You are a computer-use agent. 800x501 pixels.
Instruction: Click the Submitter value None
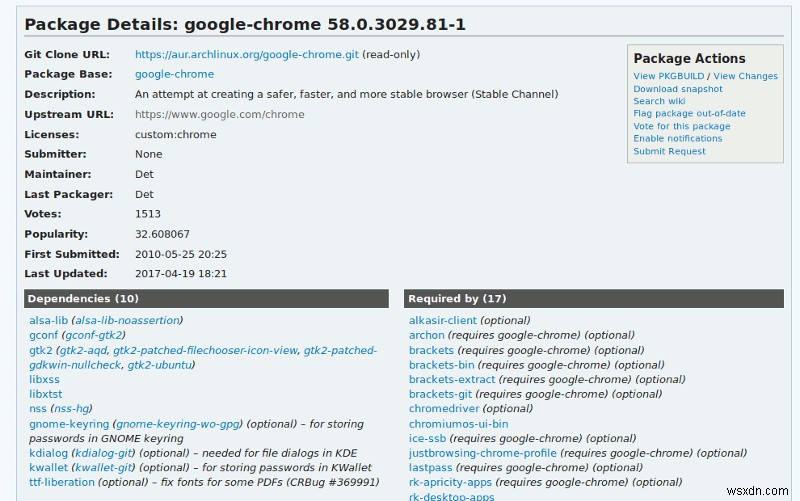click(x=148, y=154)
